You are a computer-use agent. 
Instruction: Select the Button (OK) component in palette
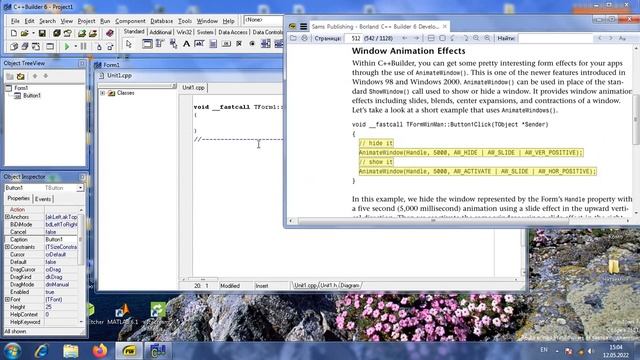coord(226,44)
